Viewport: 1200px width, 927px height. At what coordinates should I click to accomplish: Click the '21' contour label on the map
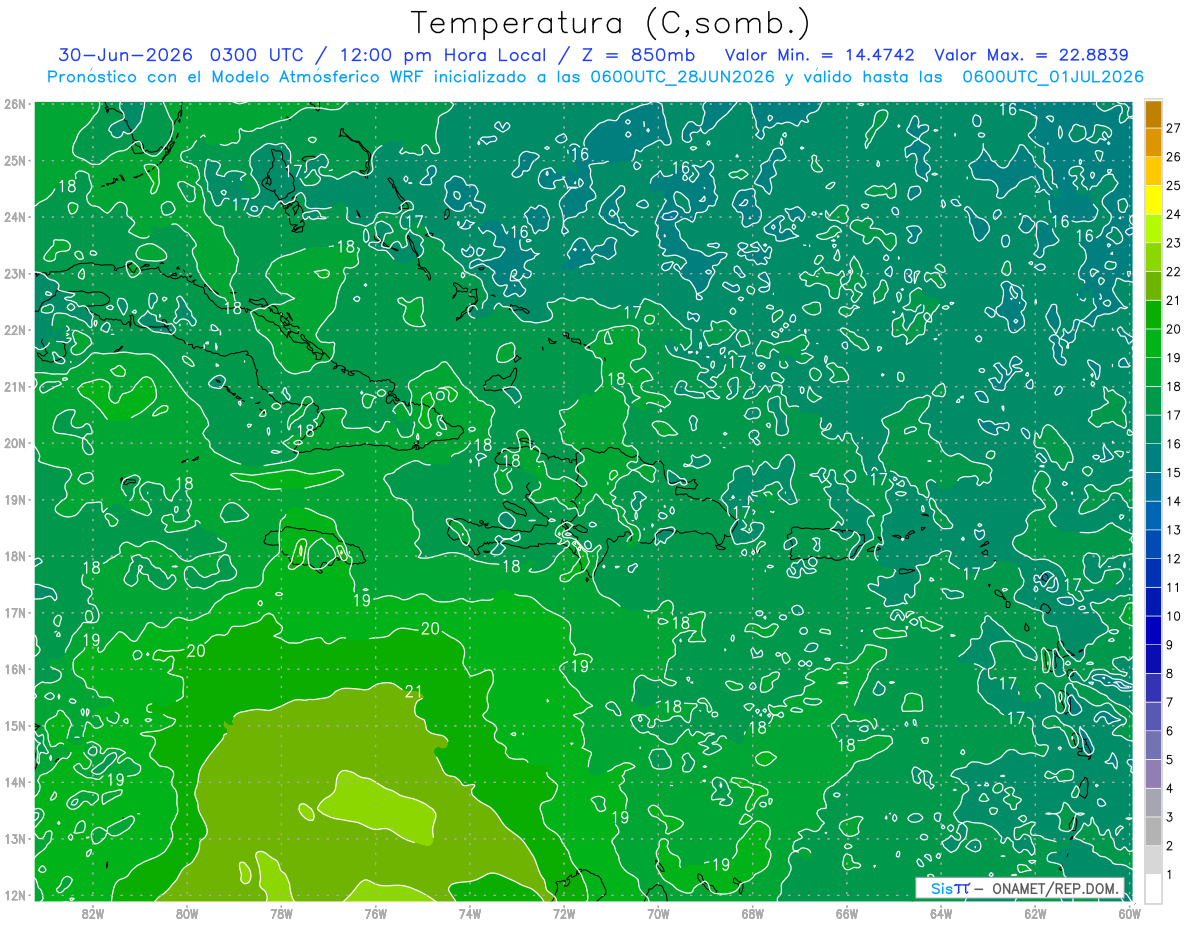pyautogui.click(x=414, y=691)
